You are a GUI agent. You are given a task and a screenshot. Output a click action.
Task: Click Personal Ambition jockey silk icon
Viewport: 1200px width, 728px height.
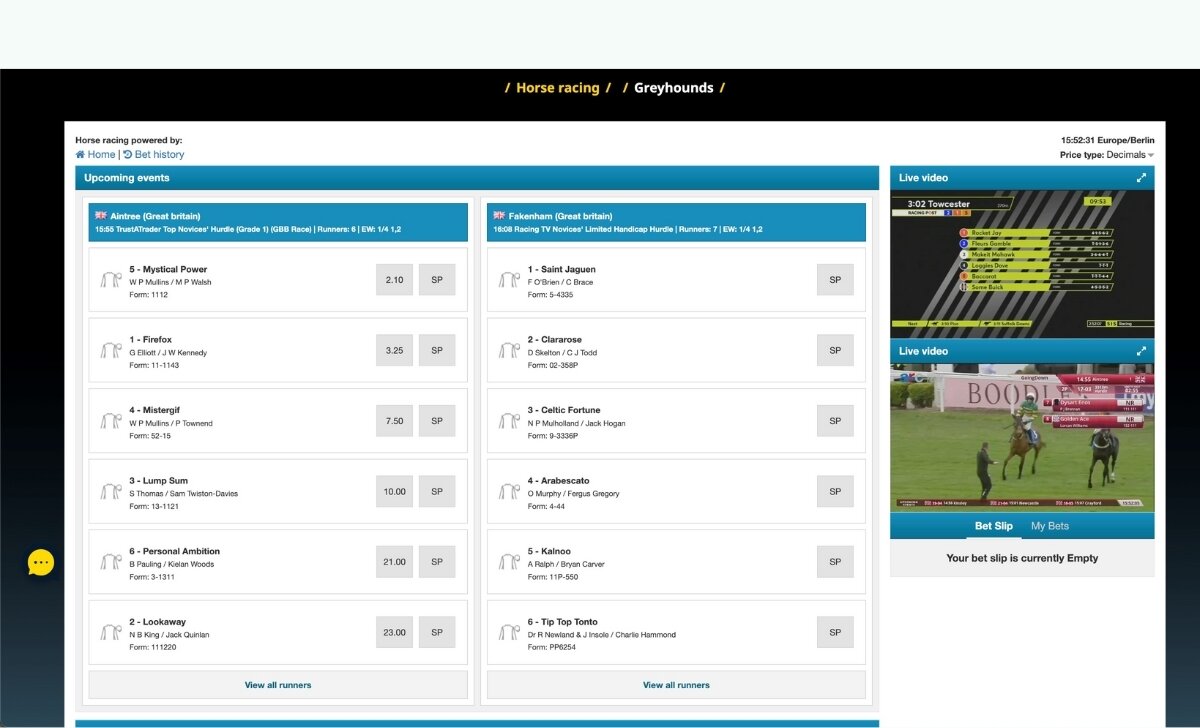pos(111,562)
